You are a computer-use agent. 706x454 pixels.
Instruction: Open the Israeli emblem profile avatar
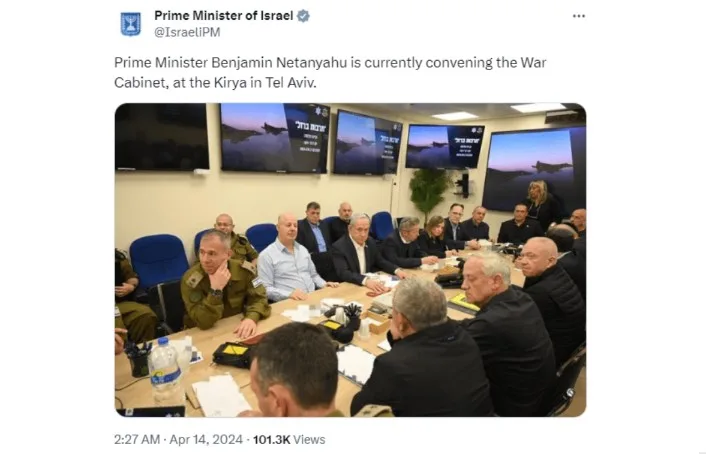point(131,24)
